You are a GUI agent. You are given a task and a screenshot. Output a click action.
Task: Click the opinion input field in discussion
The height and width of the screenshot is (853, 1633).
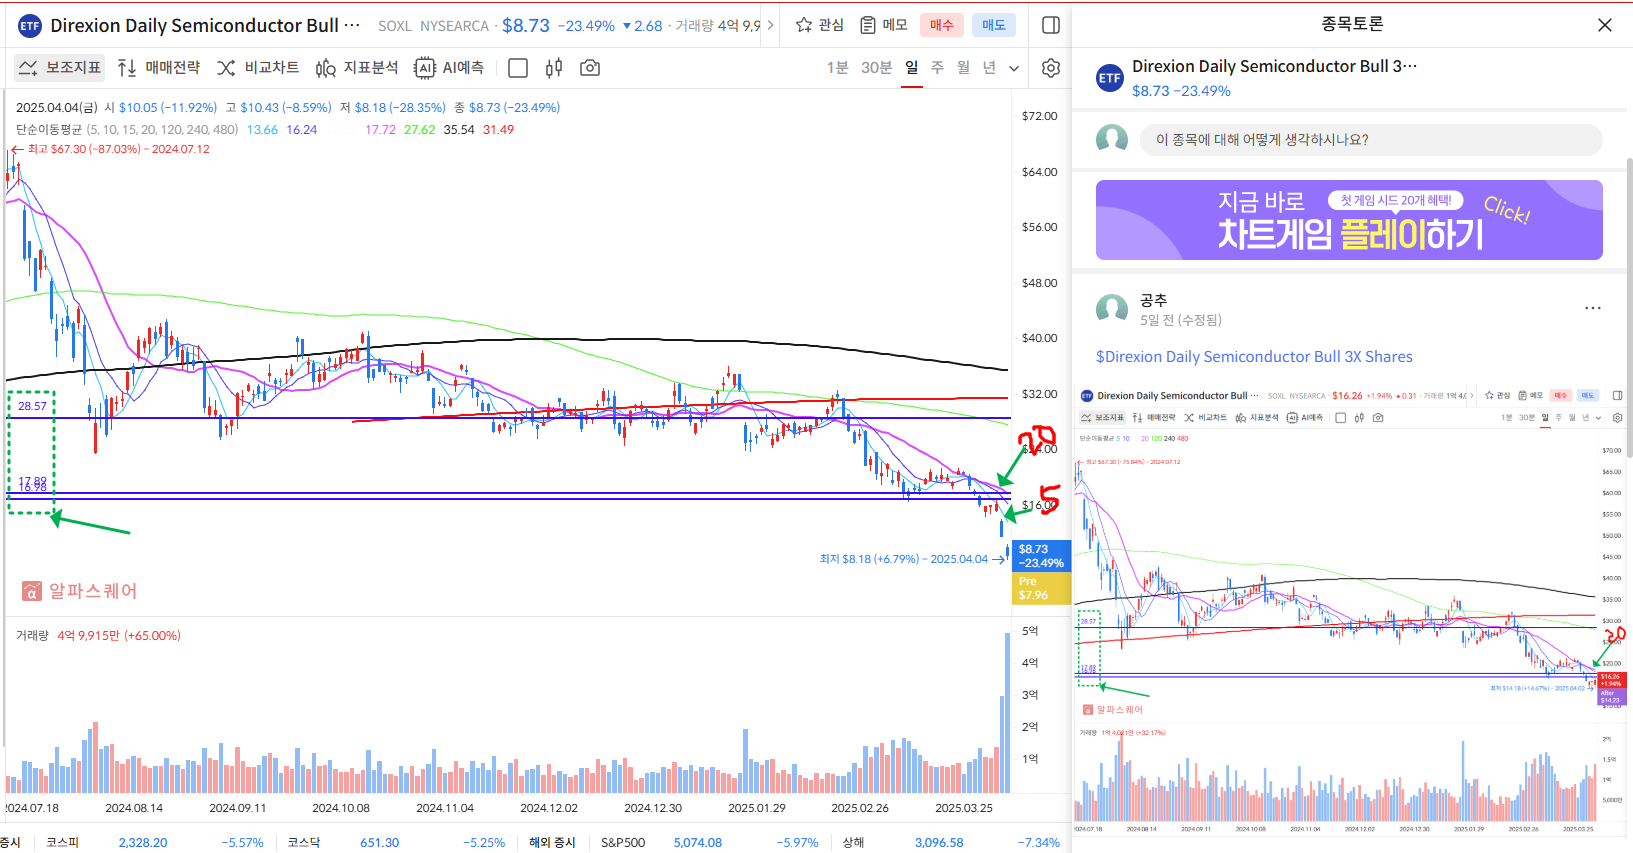point(1370,140)
